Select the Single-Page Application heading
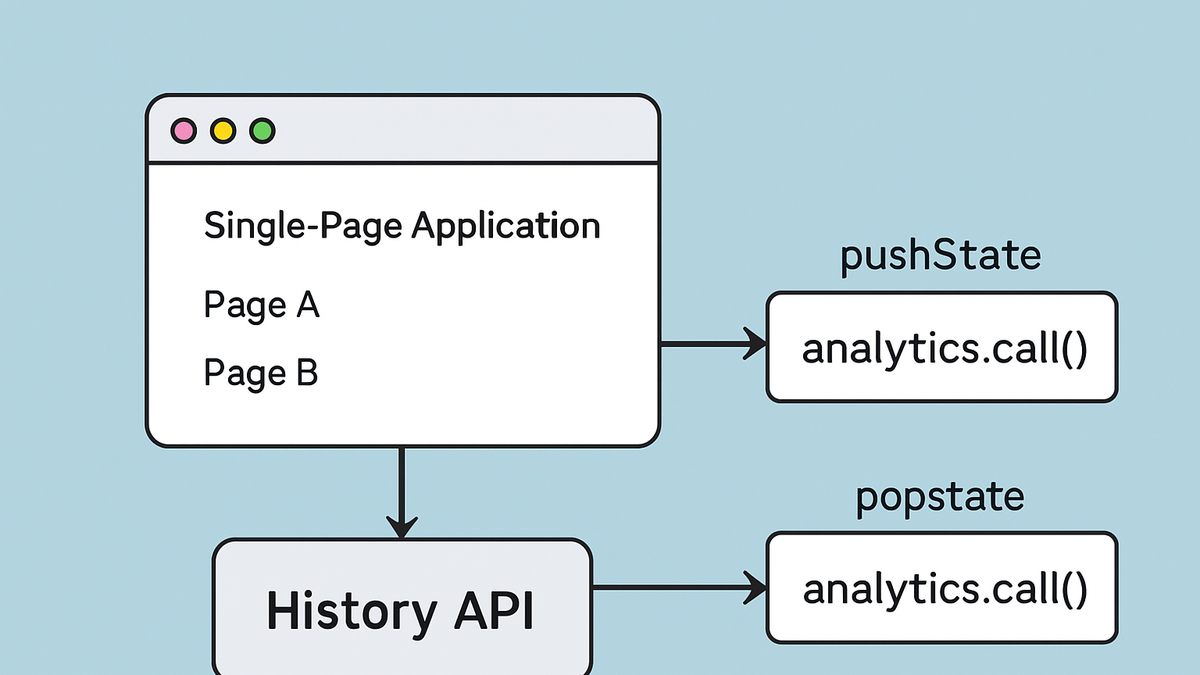This screenshot has height=675, width=1200. [402, 227]
